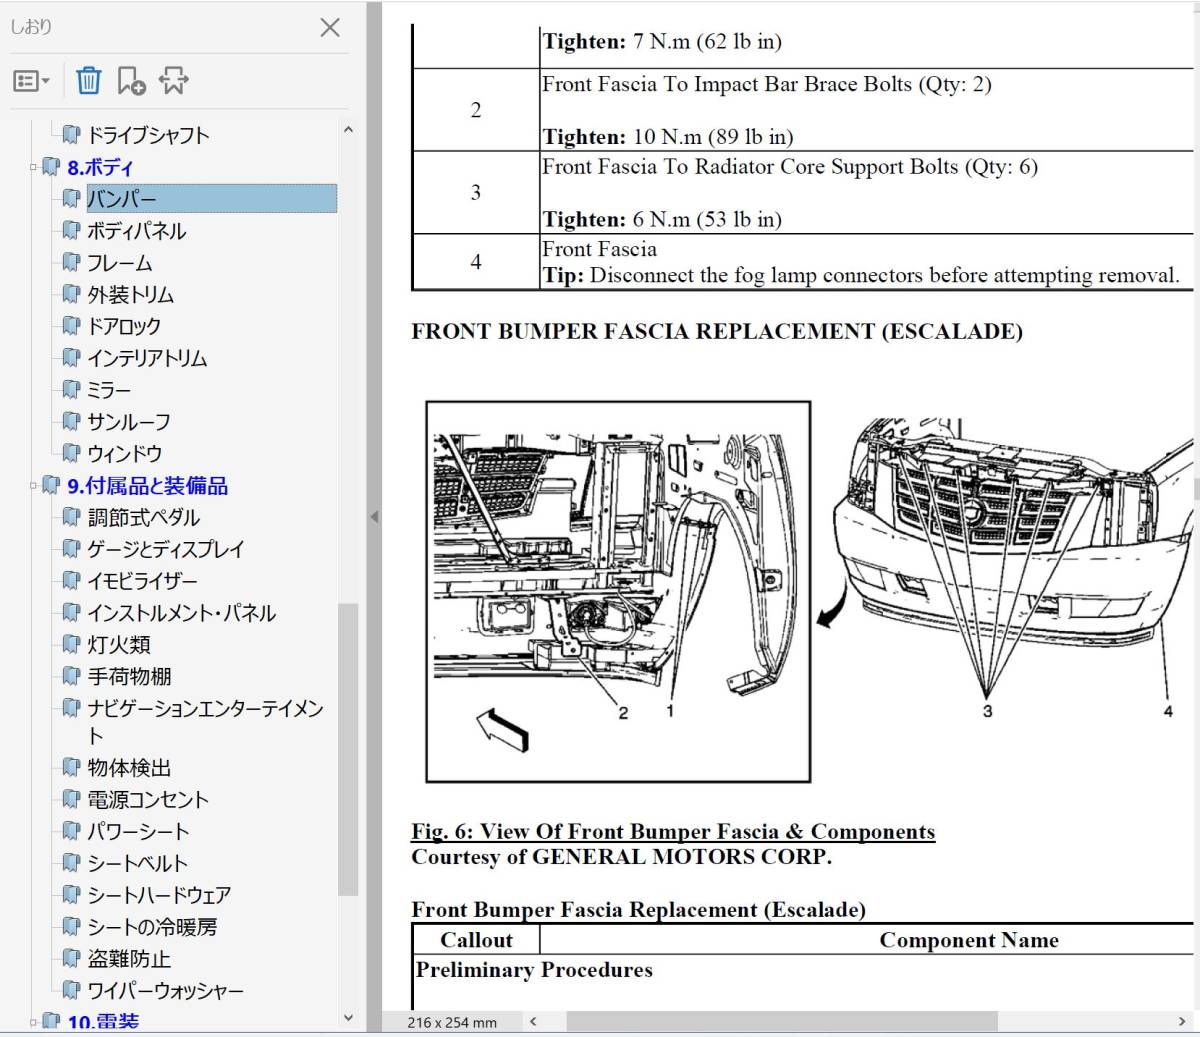Click Fig. 6 View Of Front Bumper Fascia link

pos(673,832)
